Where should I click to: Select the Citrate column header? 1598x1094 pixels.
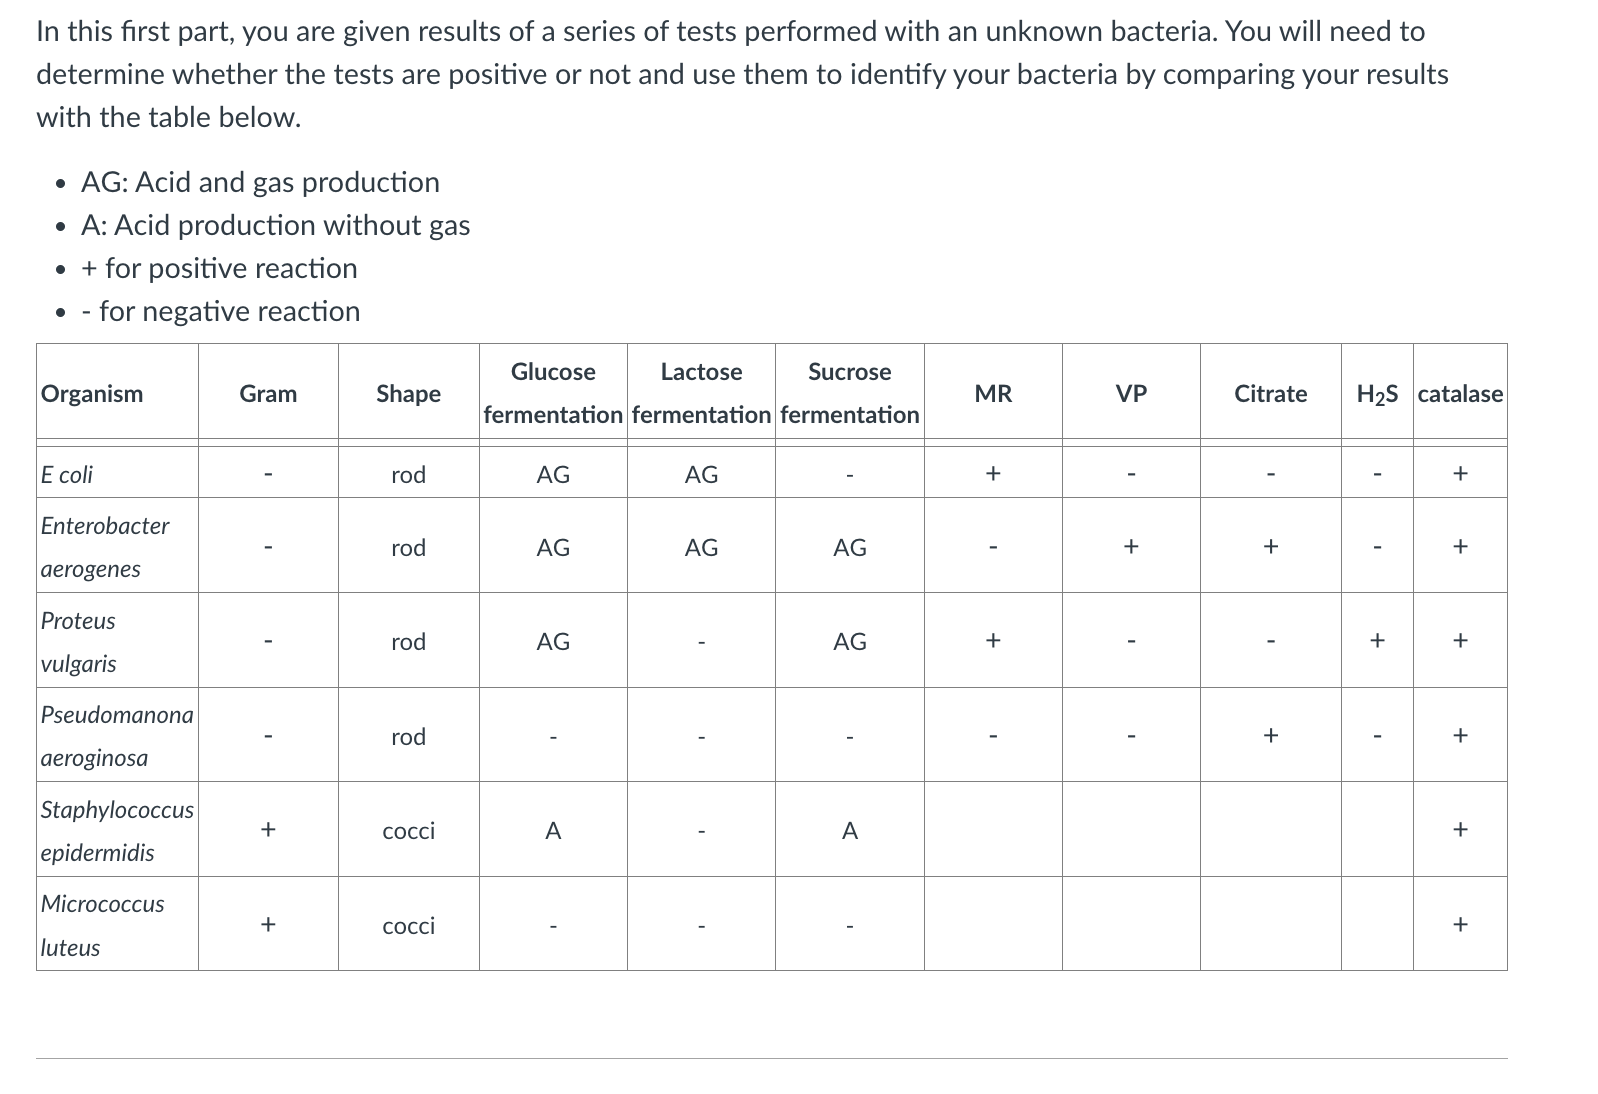(1270, 393)
